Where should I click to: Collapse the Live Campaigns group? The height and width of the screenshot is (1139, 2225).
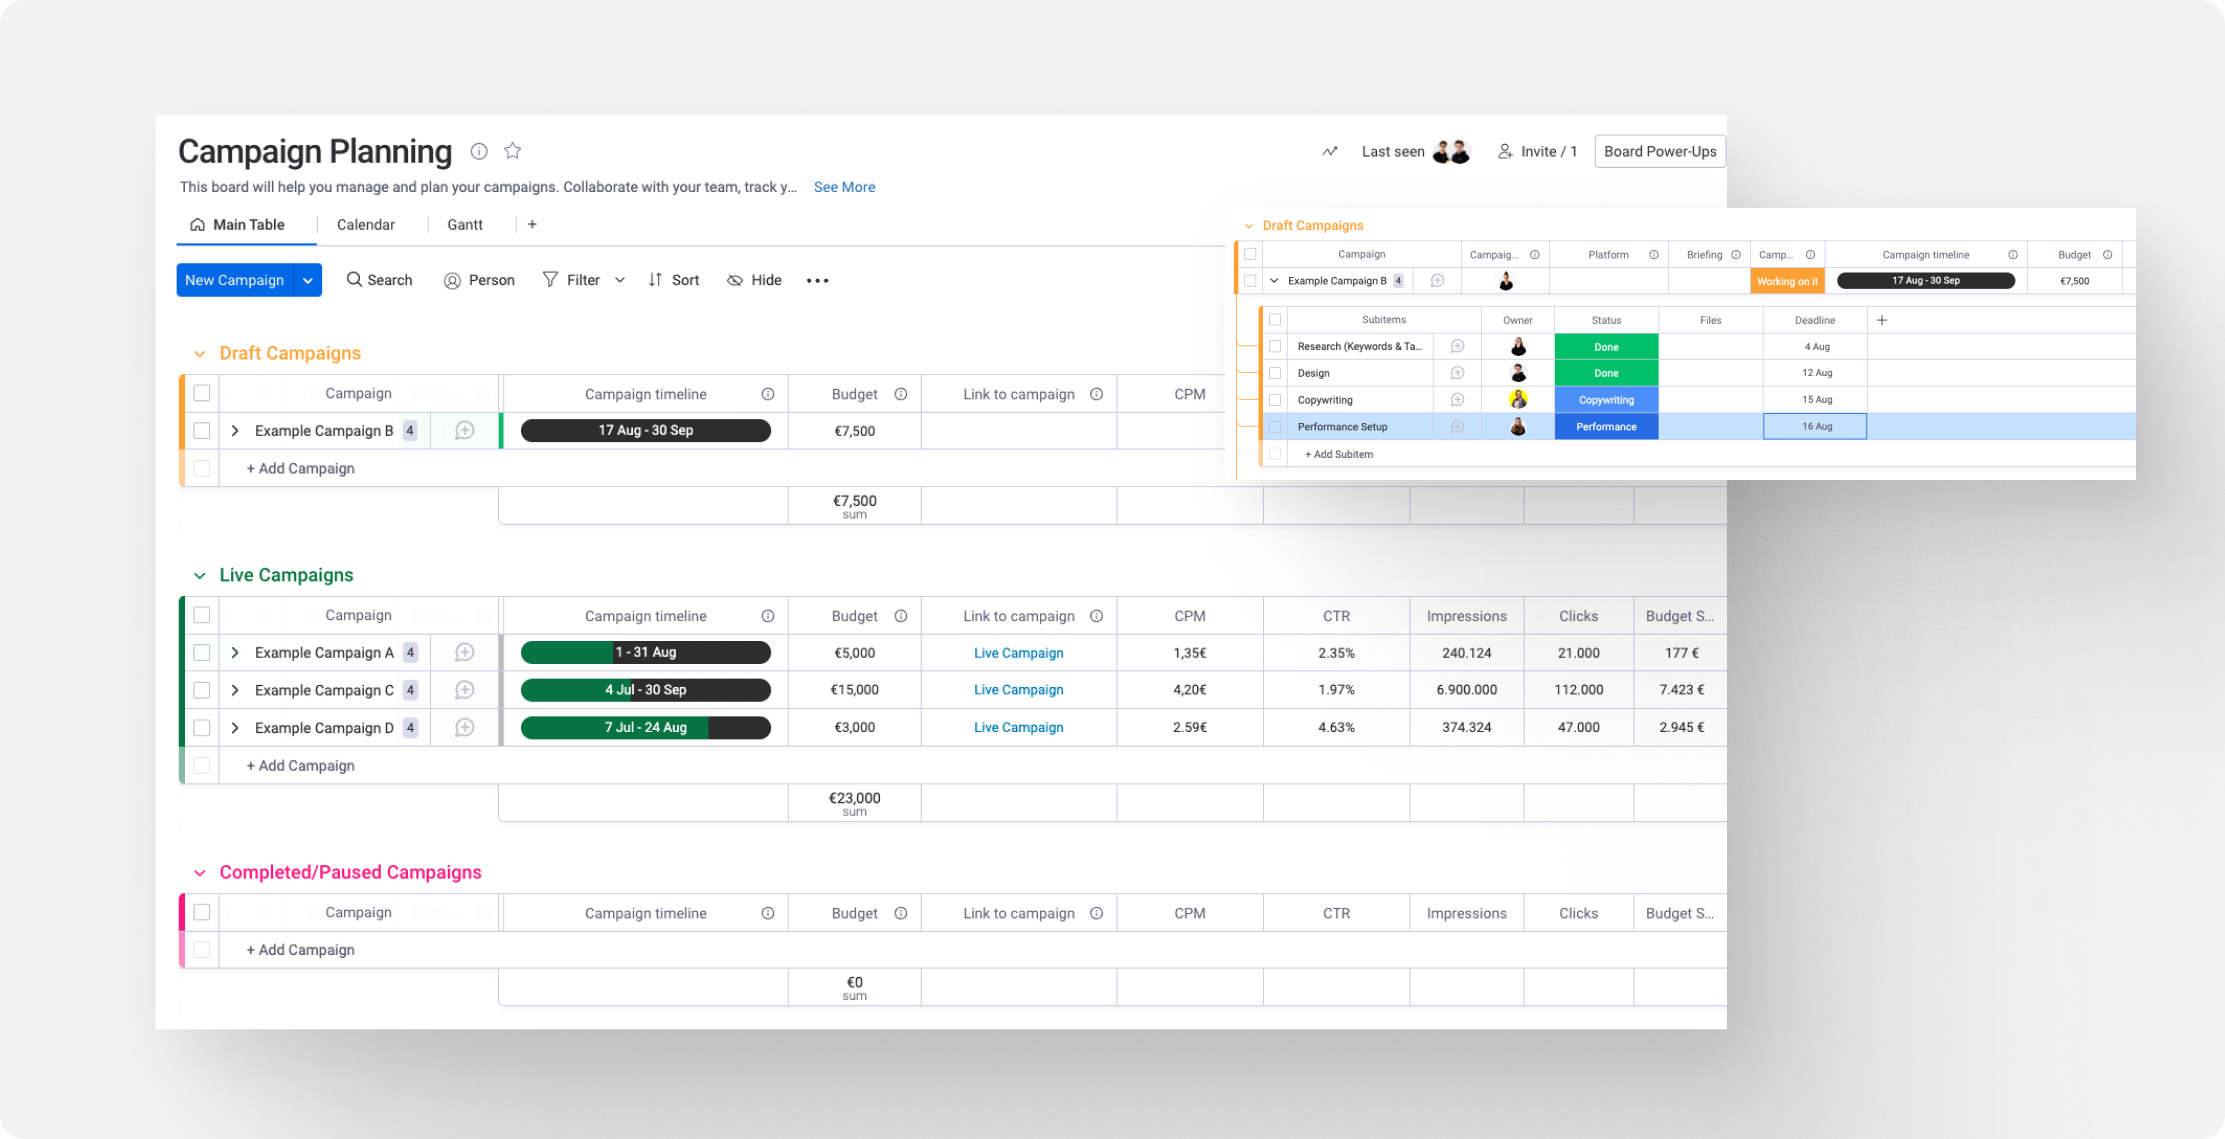pos(199,576)
